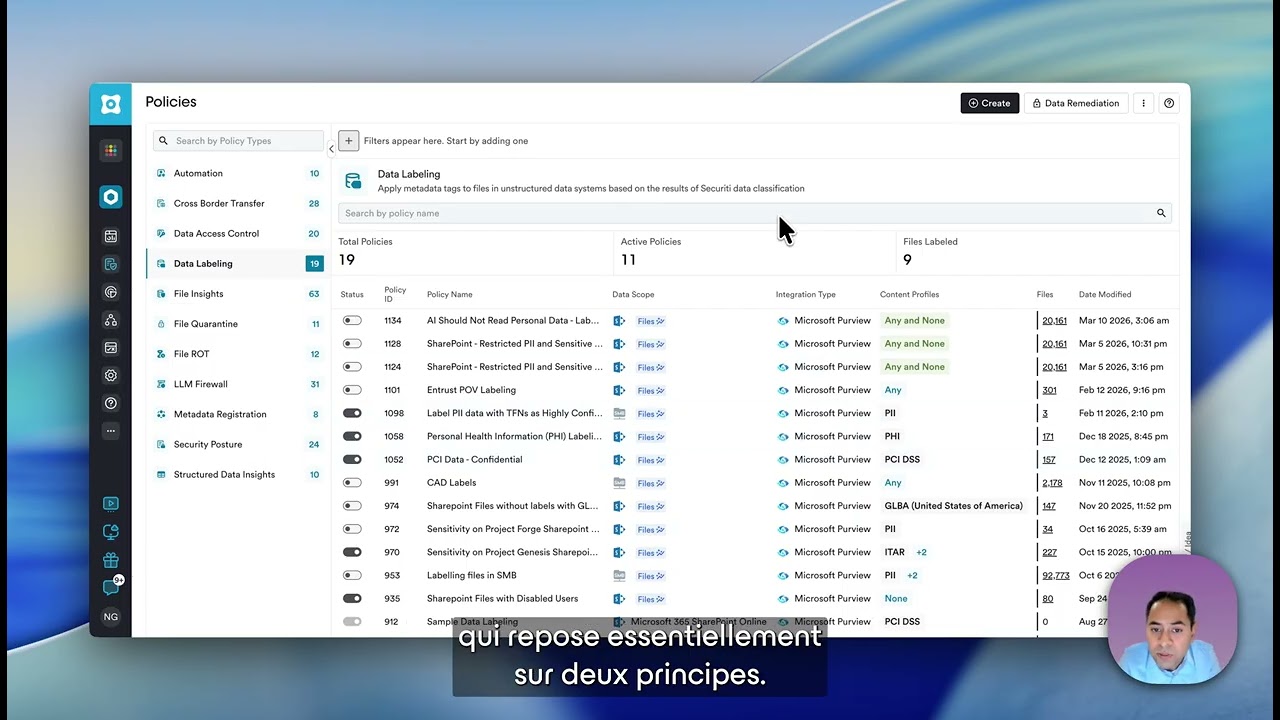Click the GLBA (United States of America) profile

click(954, 506)
